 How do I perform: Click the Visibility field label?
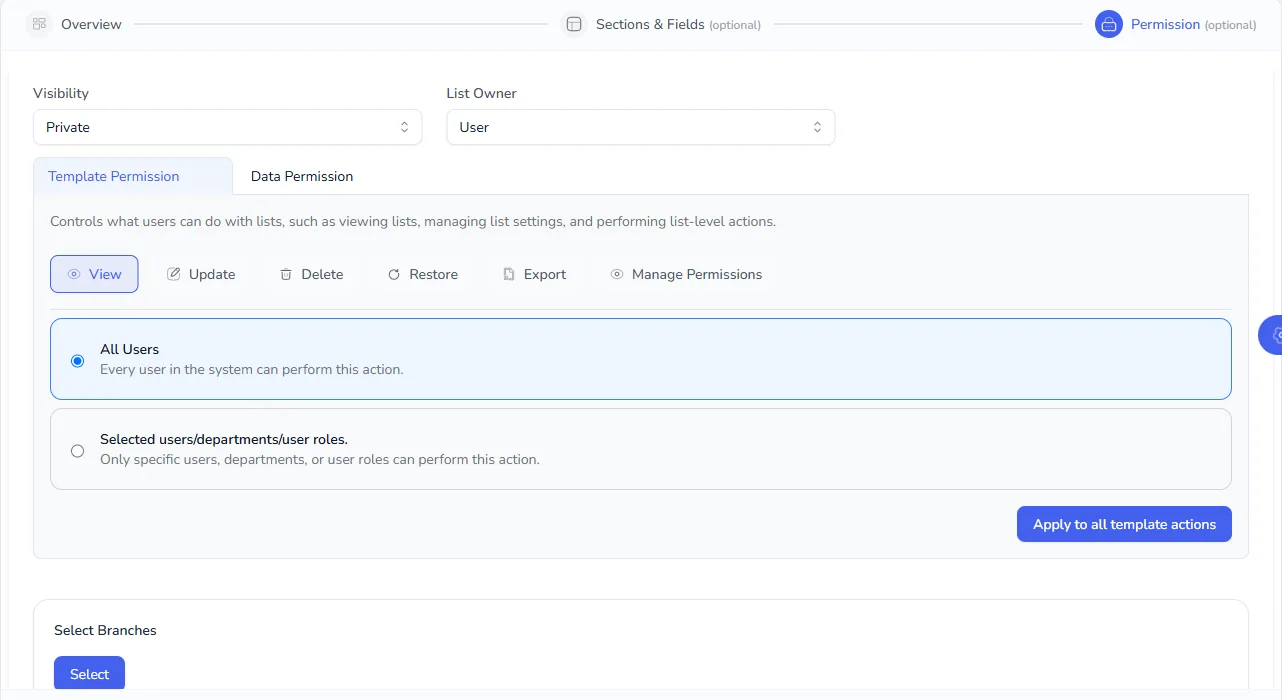tap(61, 93)
